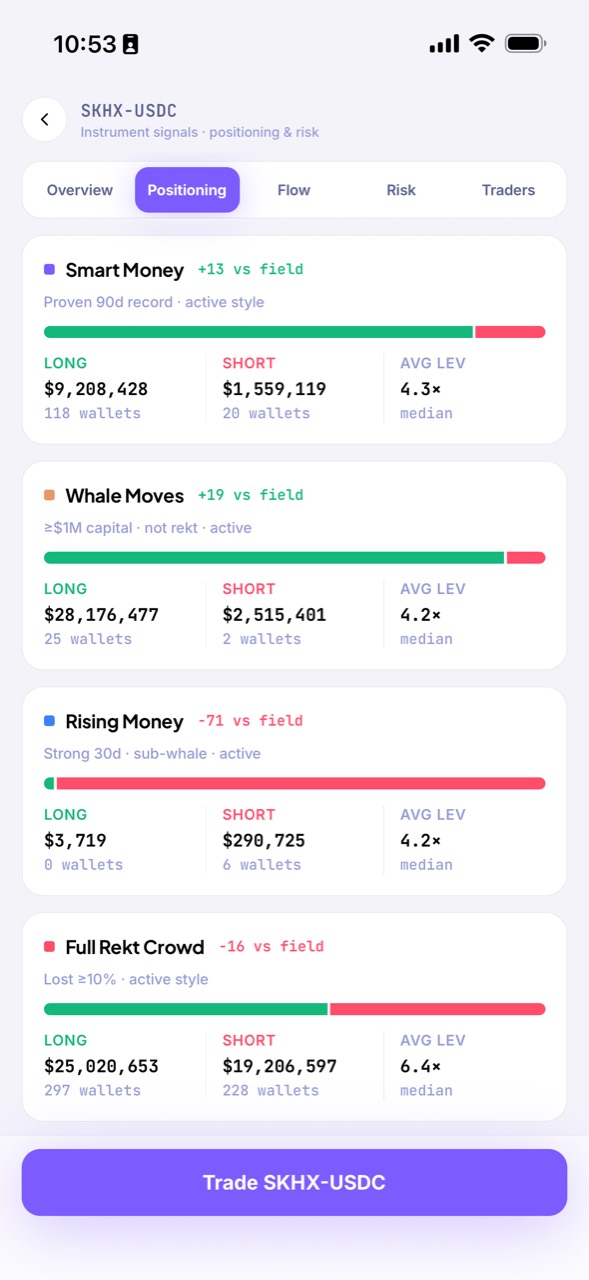Image resolution: width=589 pixels, height=1280 pixels.
Task: Tap the Smart Money long value $9,208,428
Action: click(96, 389)
